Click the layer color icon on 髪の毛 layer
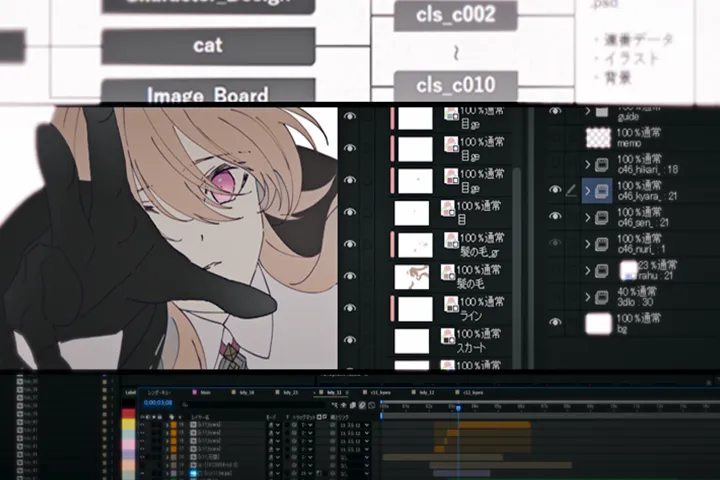Screen dimensions: 720x480 point(448,272)
